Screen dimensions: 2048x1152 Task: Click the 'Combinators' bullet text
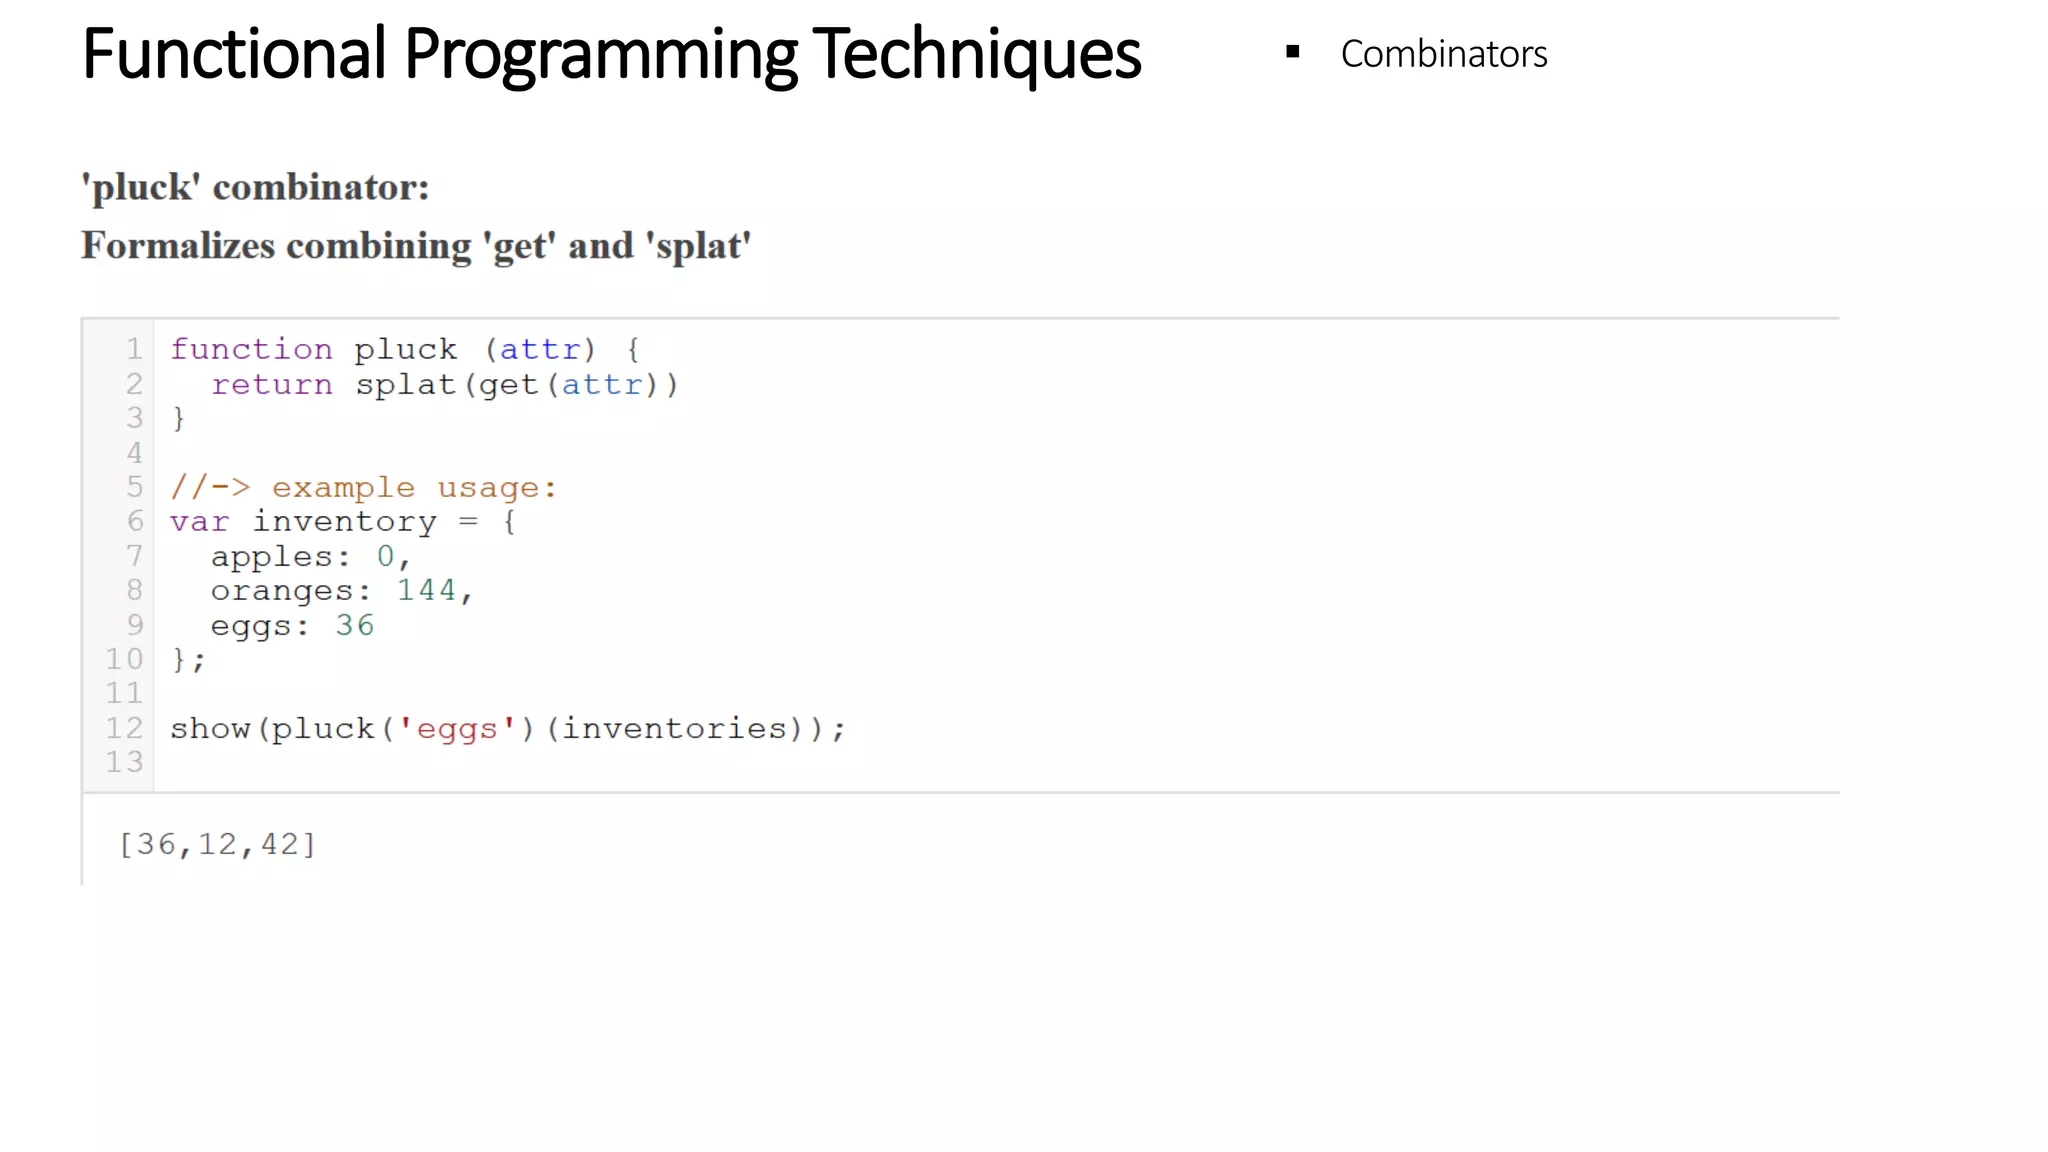coord(1443,55)
